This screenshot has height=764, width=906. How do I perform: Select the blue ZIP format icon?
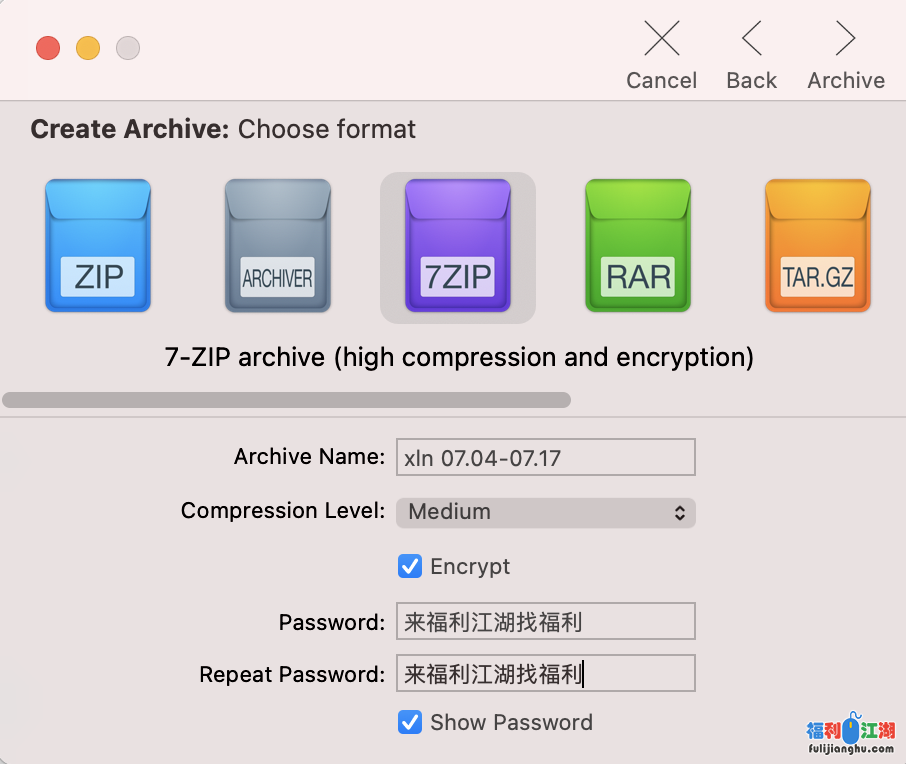98,246
